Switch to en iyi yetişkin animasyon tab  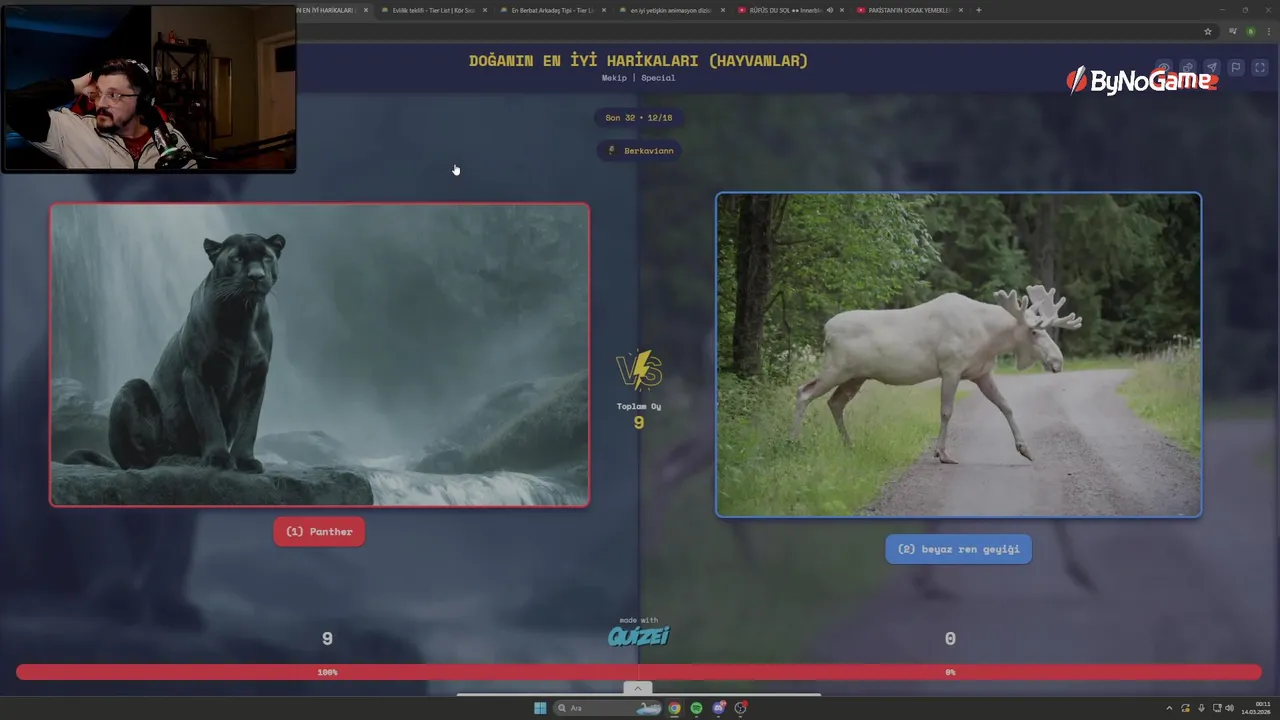click(x=670, y=10)
